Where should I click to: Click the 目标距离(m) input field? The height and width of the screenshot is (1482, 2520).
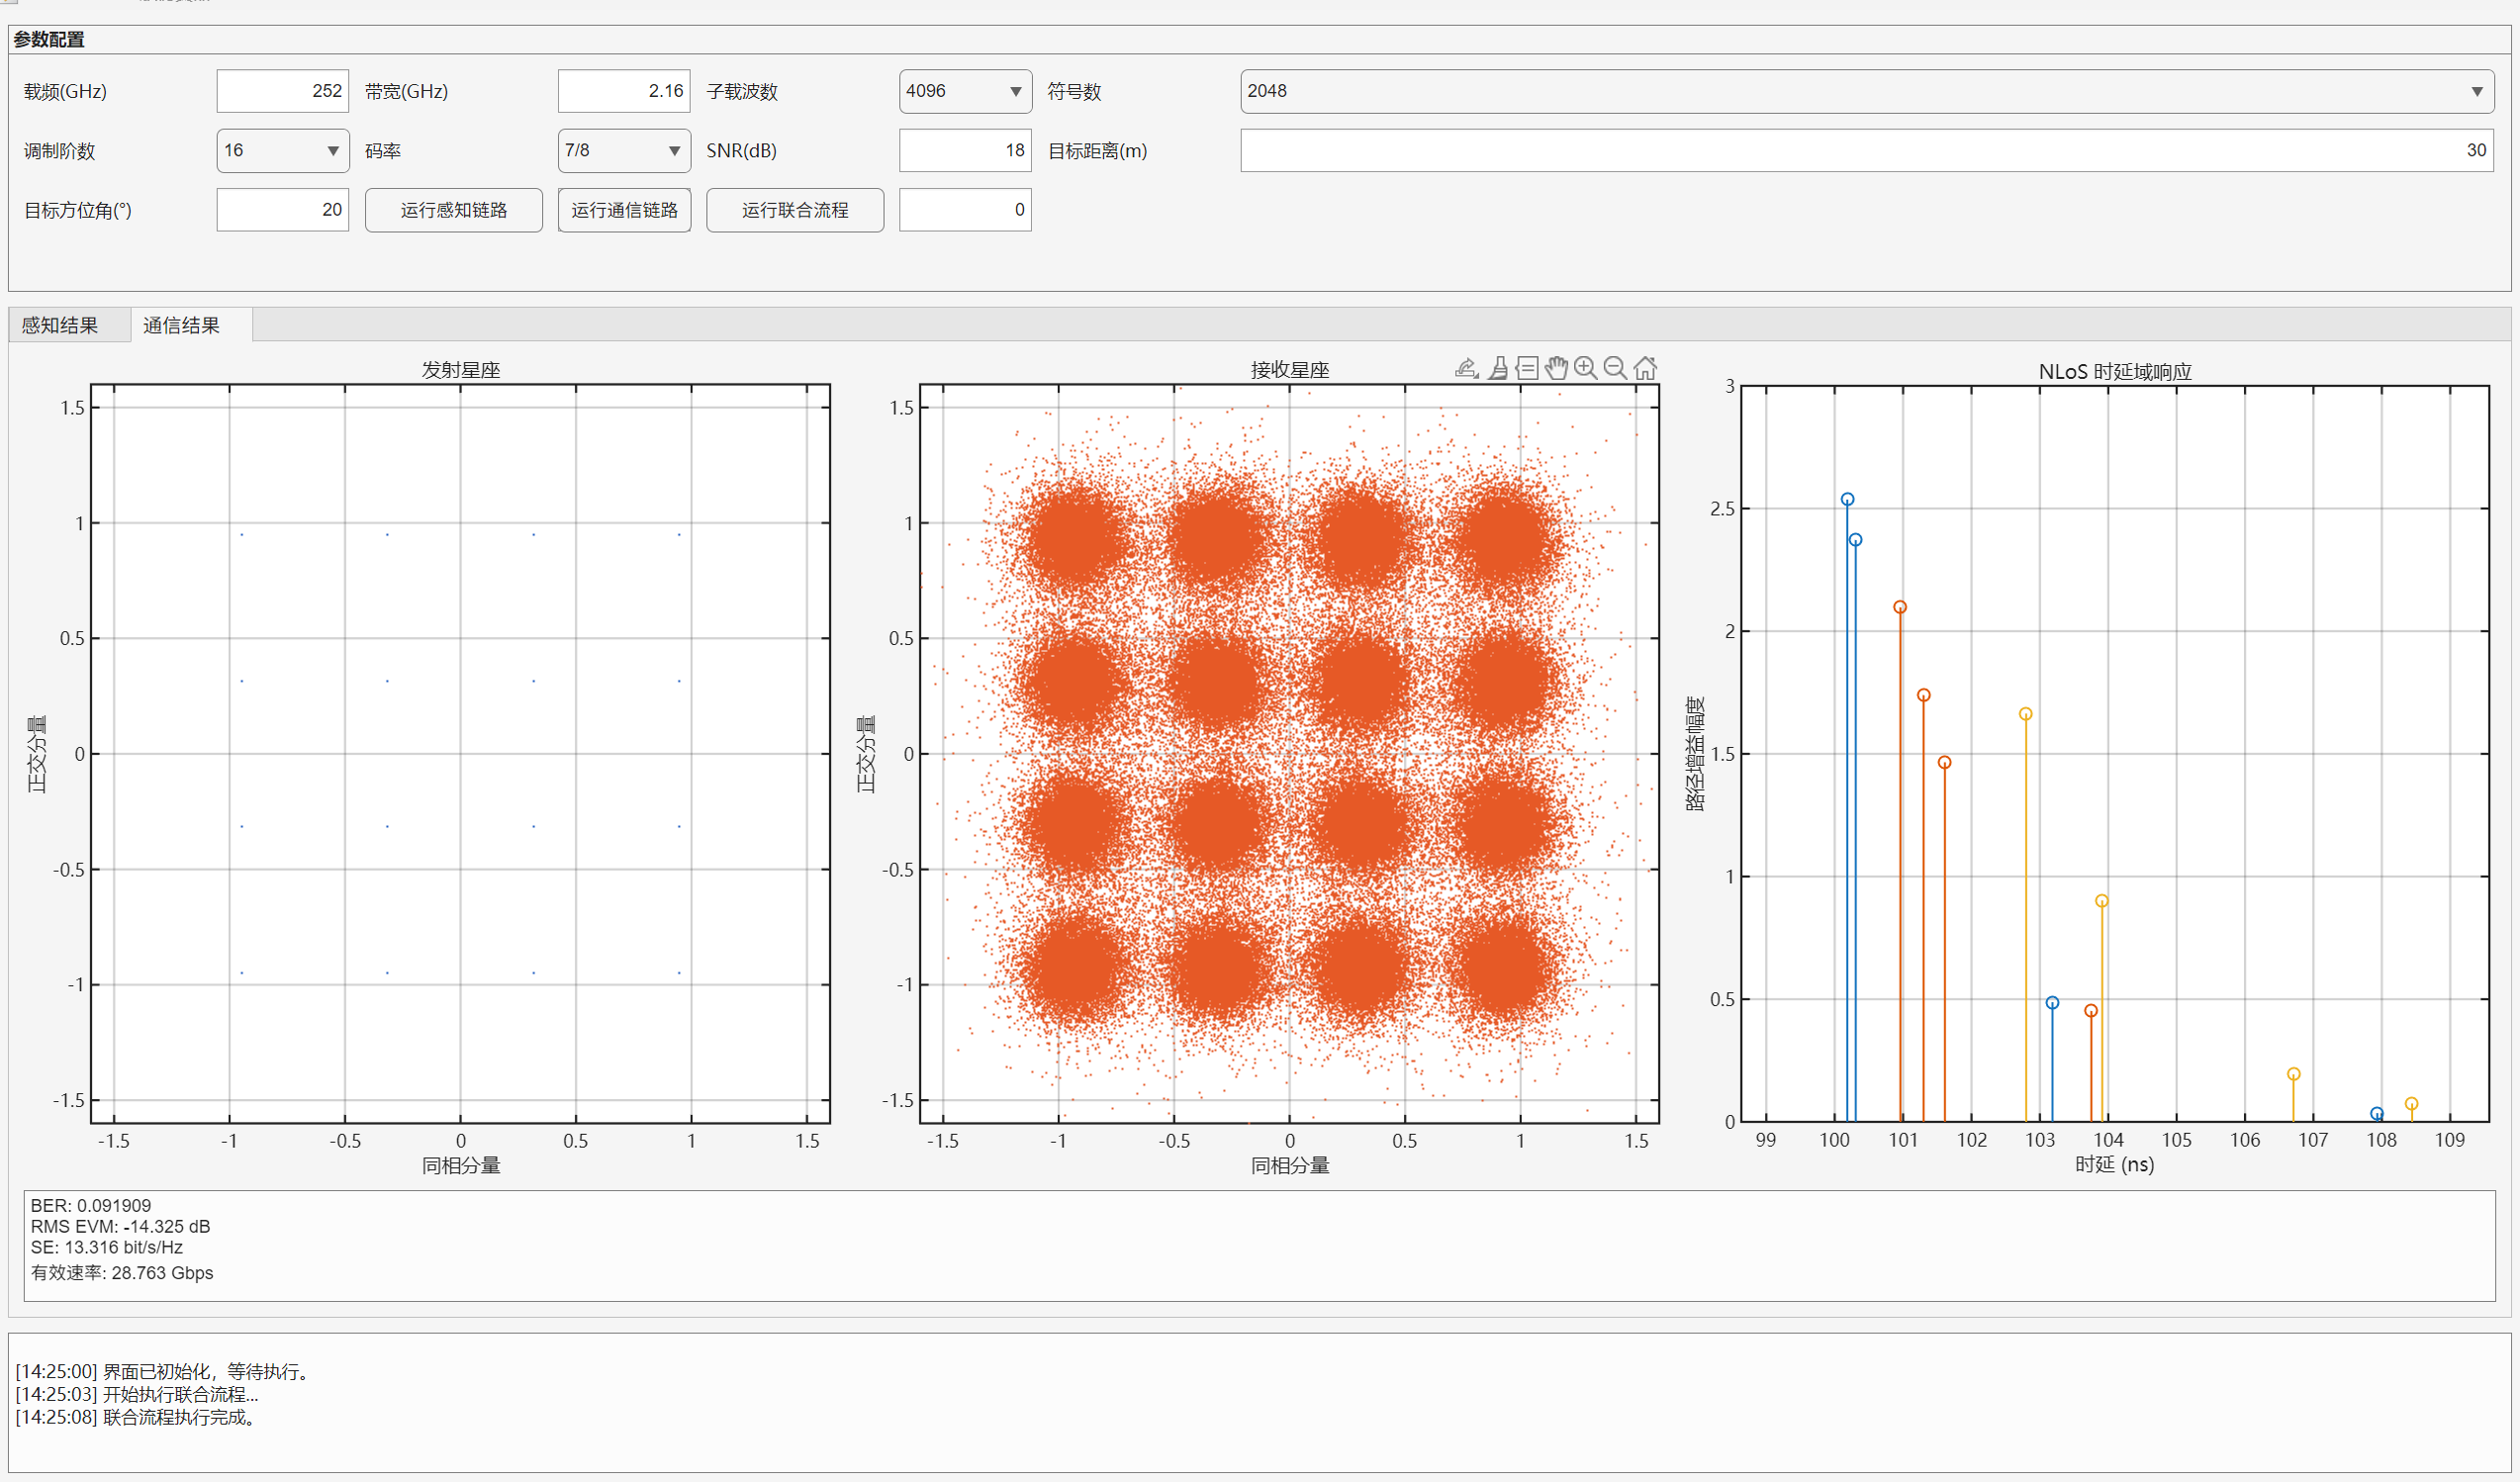pos(1866,150)
